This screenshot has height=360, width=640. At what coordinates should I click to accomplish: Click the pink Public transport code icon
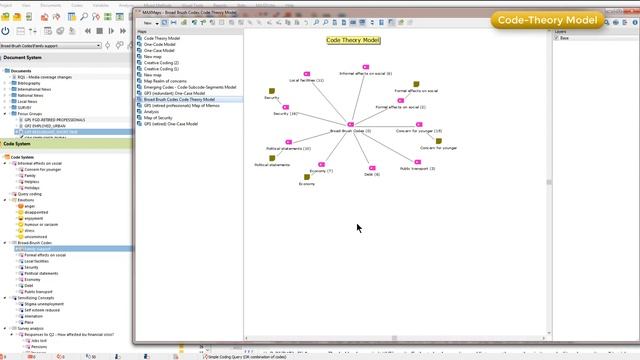[x=418, y=162]
